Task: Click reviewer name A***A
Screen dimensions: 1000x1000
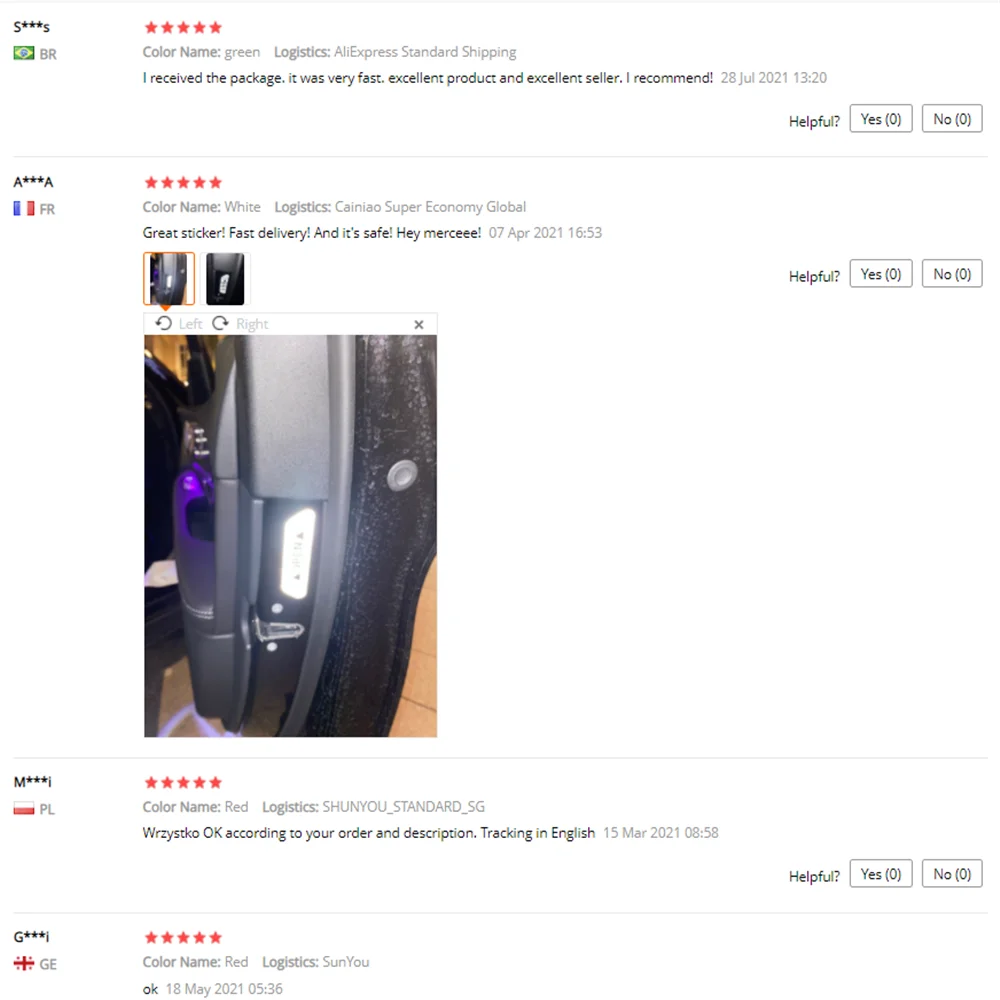Action: pos(33,182)
